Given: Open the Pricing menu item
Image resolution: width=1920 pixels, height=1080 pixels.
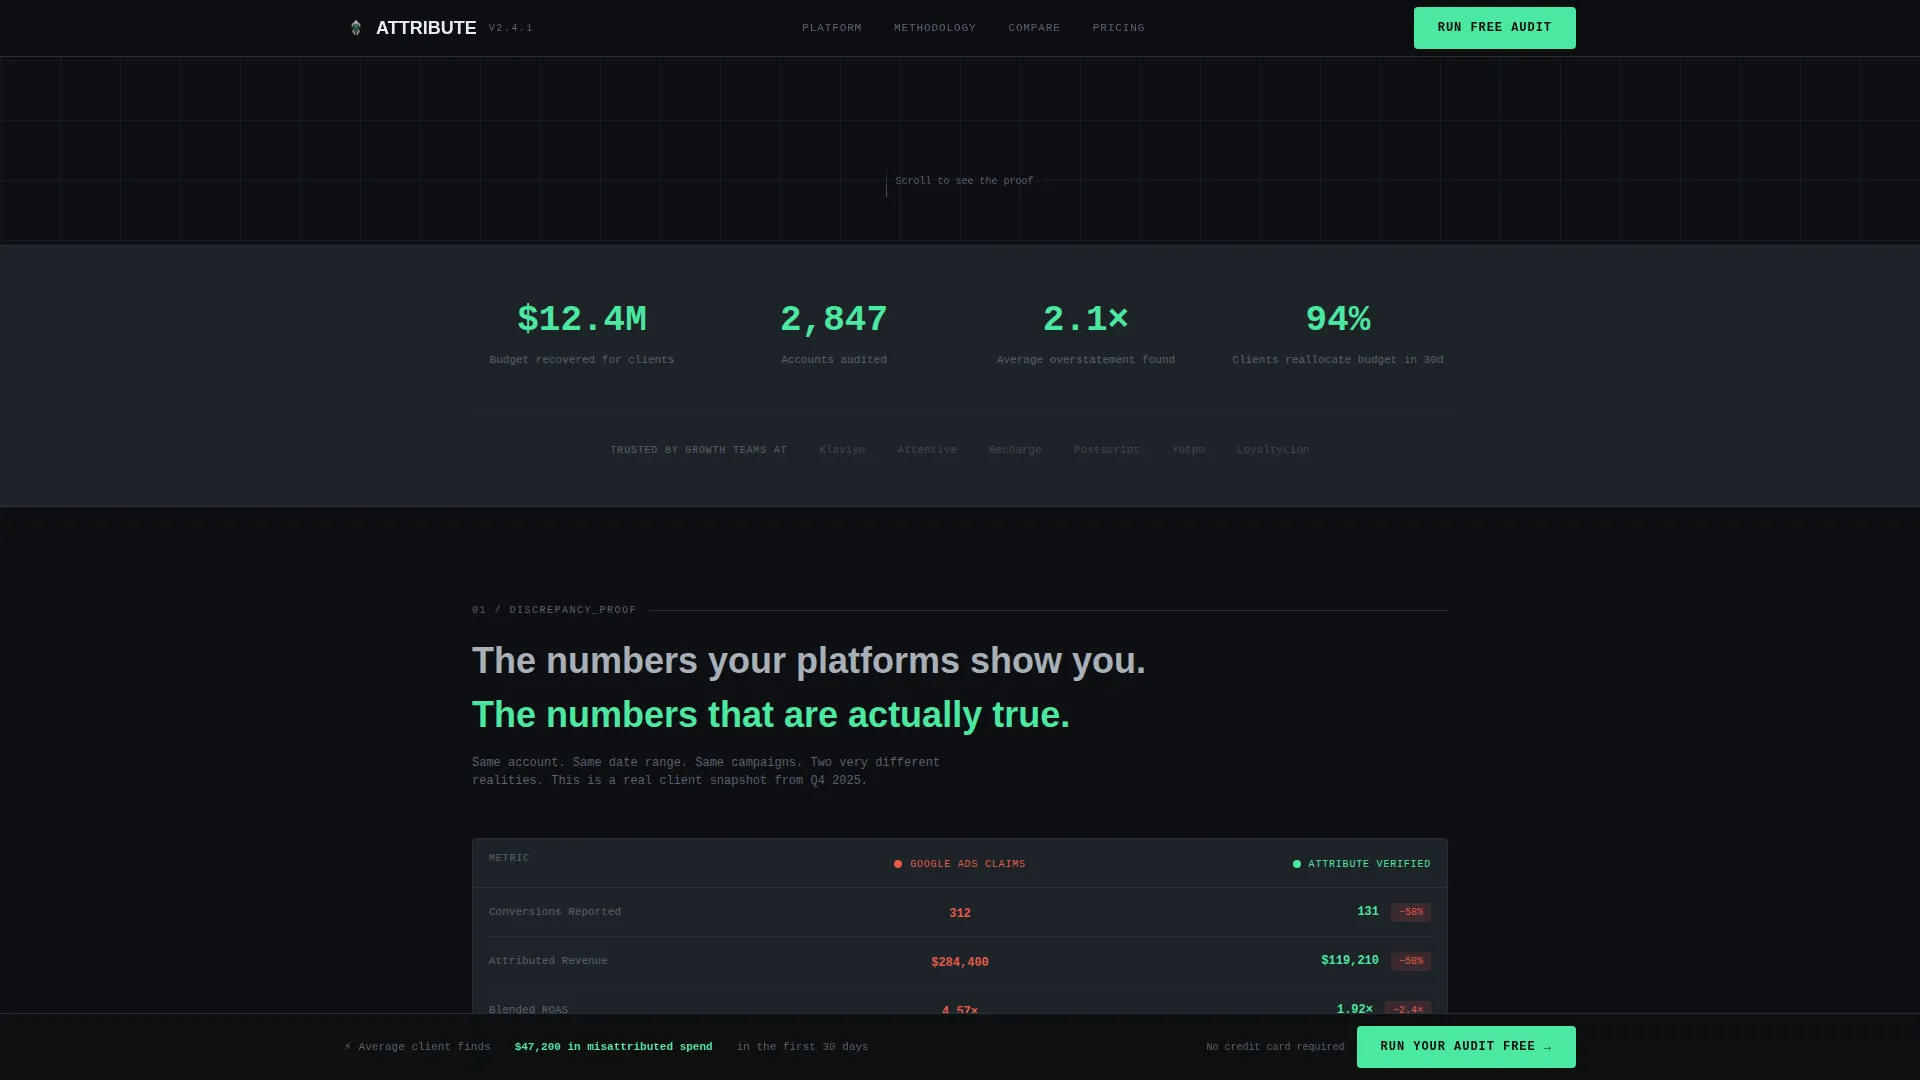Looking at the screenshot, I should click(1119, 28).
